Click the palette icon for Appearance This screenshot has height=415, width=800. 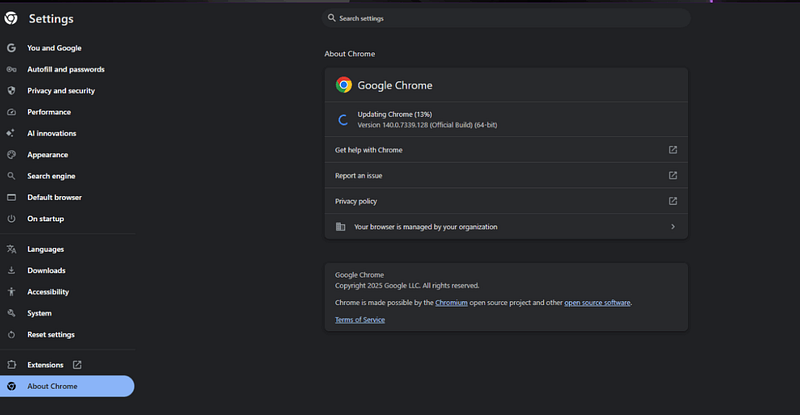pos(11,155)
